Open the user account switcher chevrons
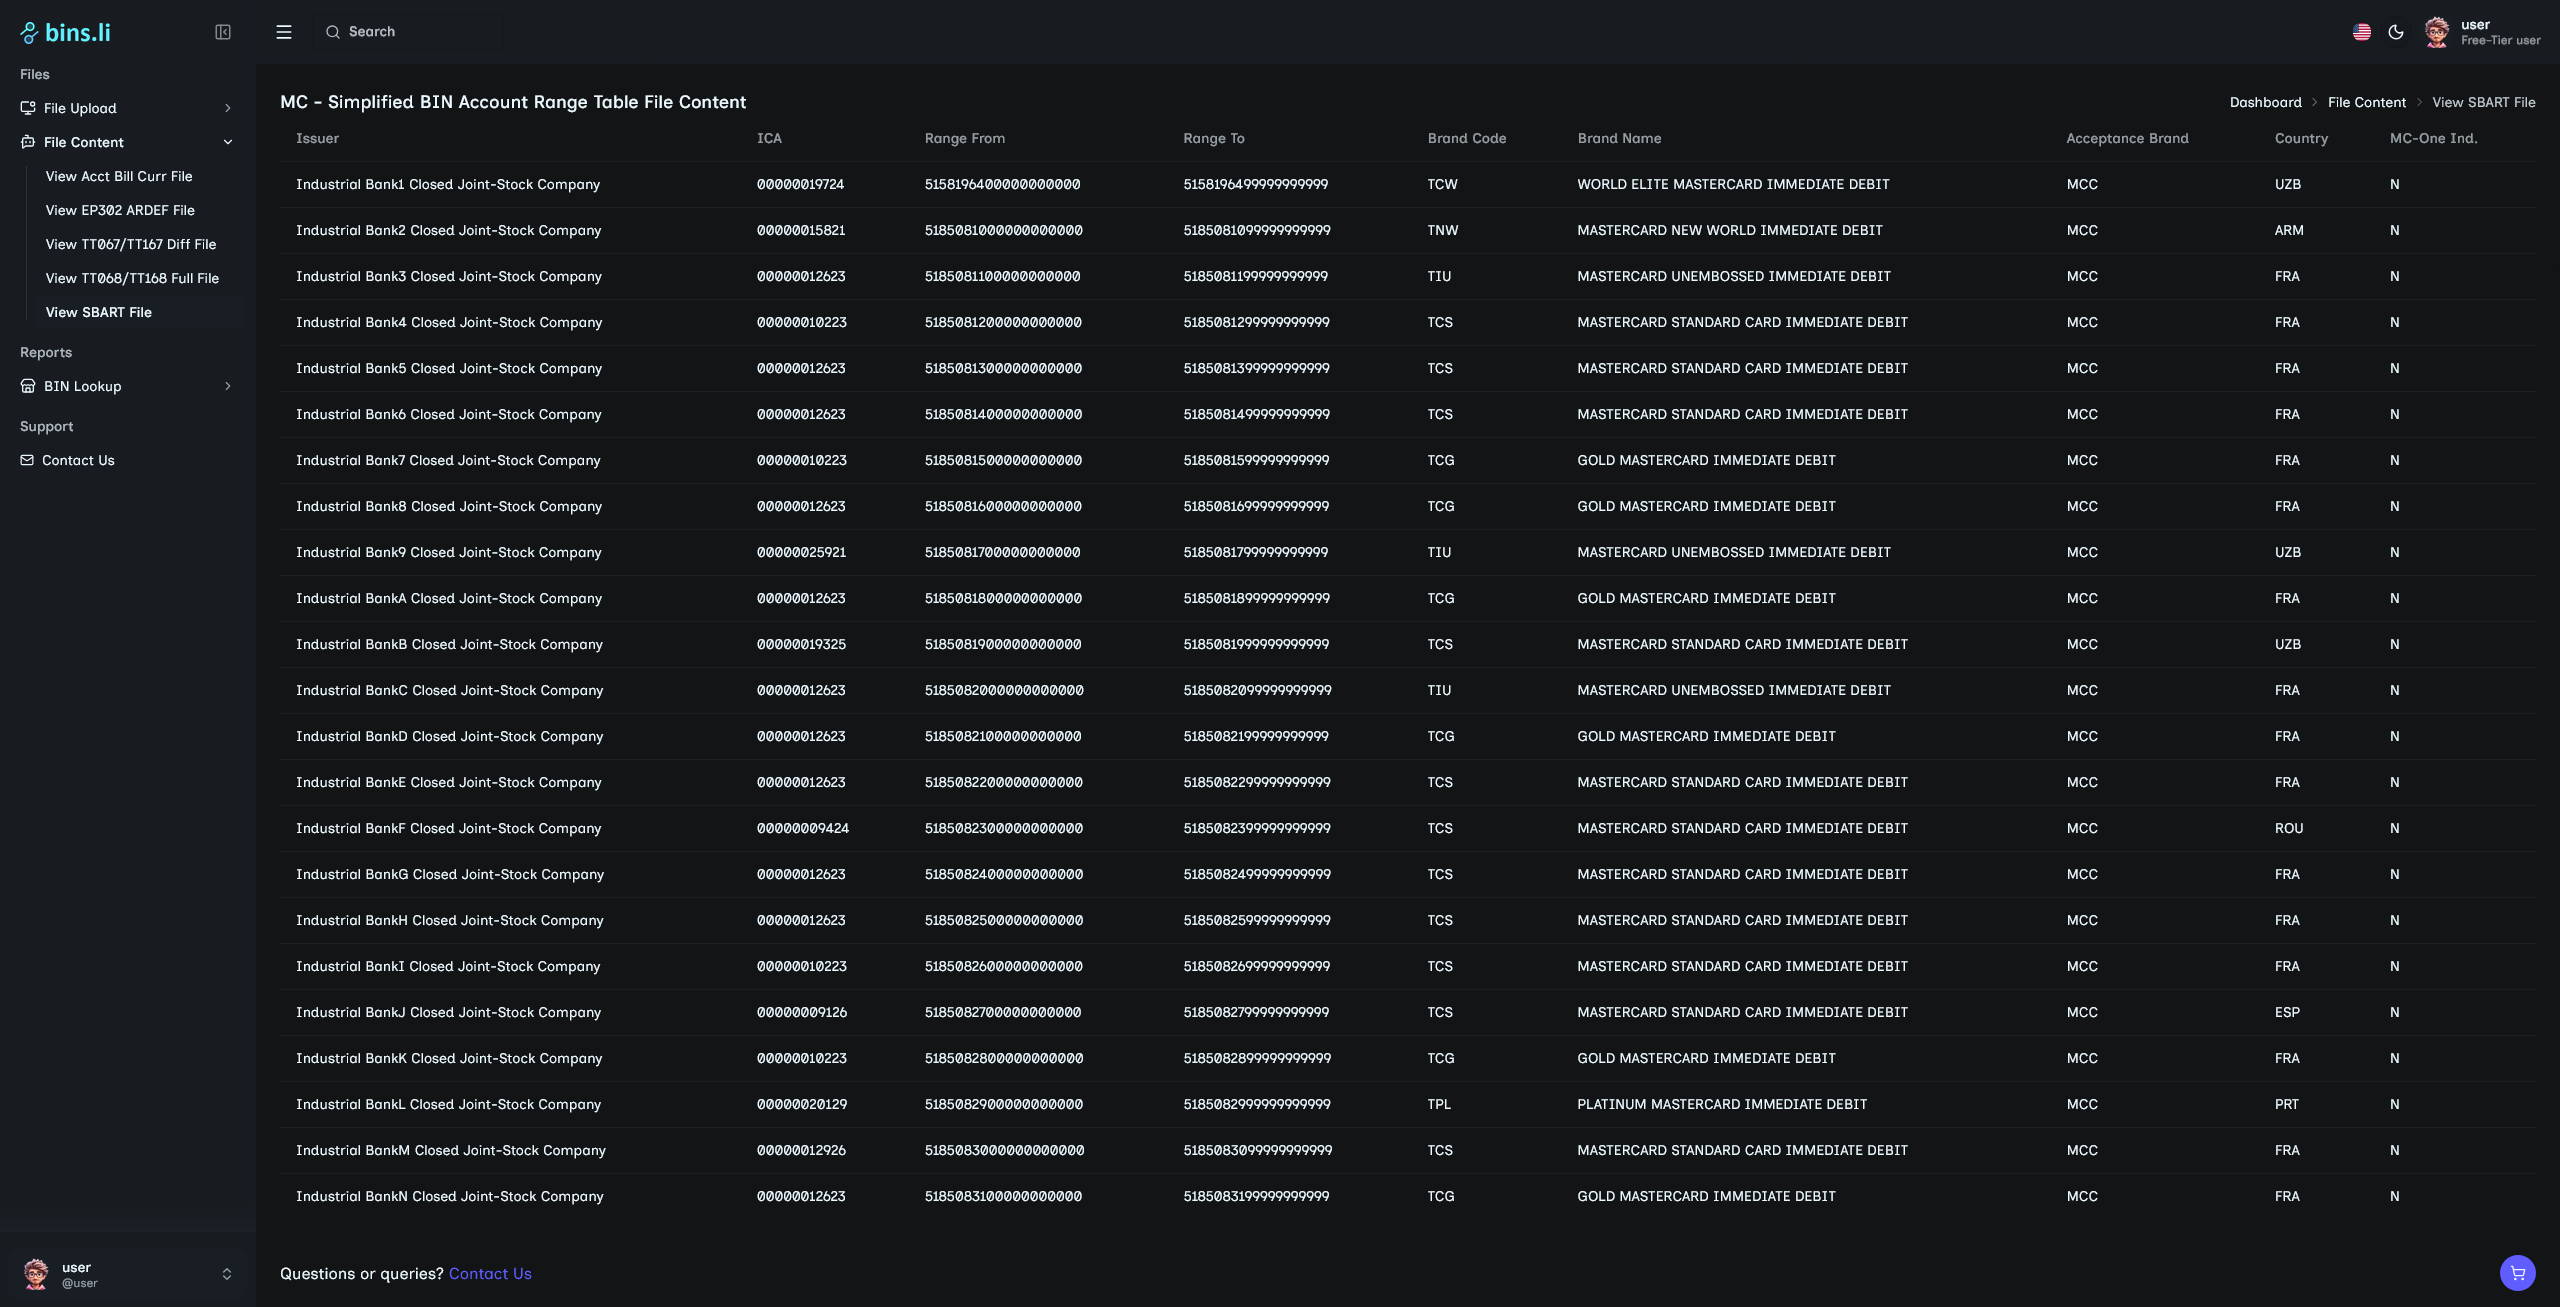Screen dimensions: 2560x1307 (227, 1274)
